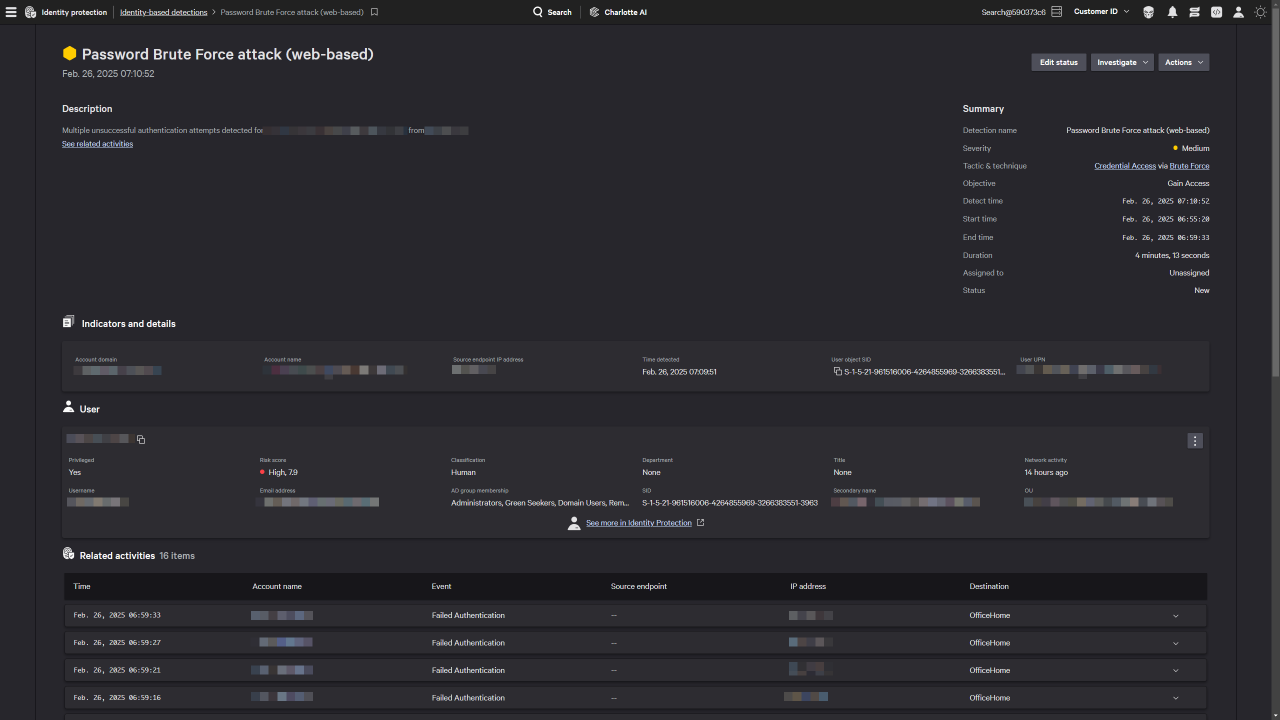Image resolution: width=1280 pixels, height=720 pixels.
Task: Click the Password Brute Force attack heading
Action: coord(227,54)
